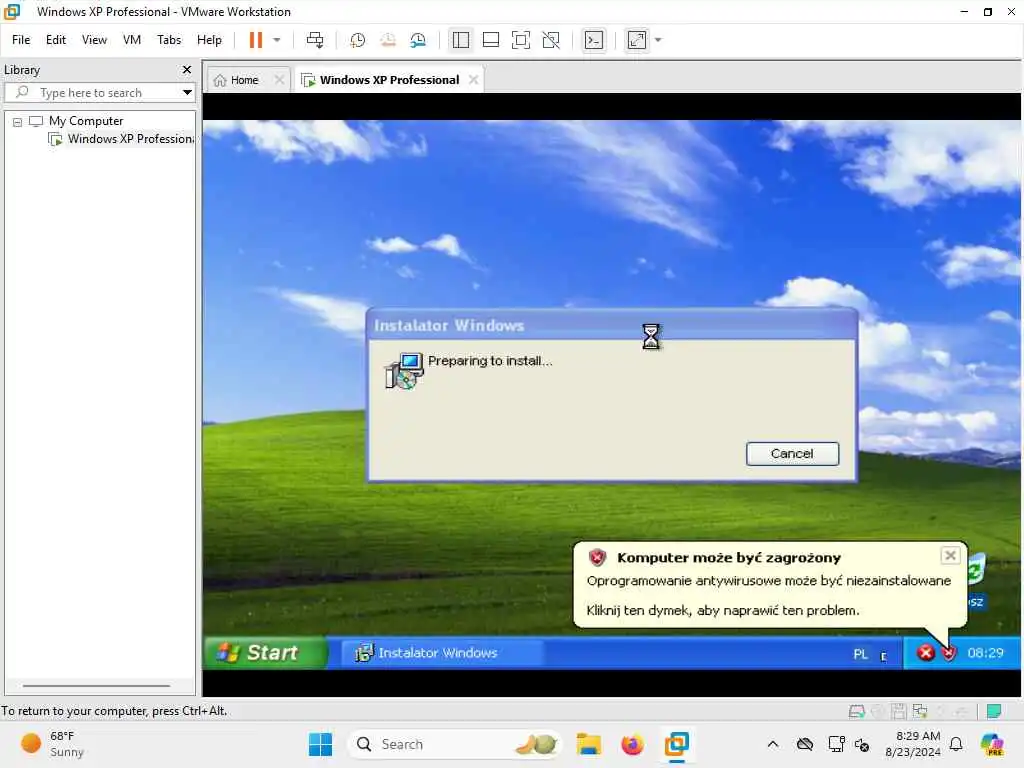Open the console view icon
This screenshot has width=1024, height=768.
click(x=594, y=40)
